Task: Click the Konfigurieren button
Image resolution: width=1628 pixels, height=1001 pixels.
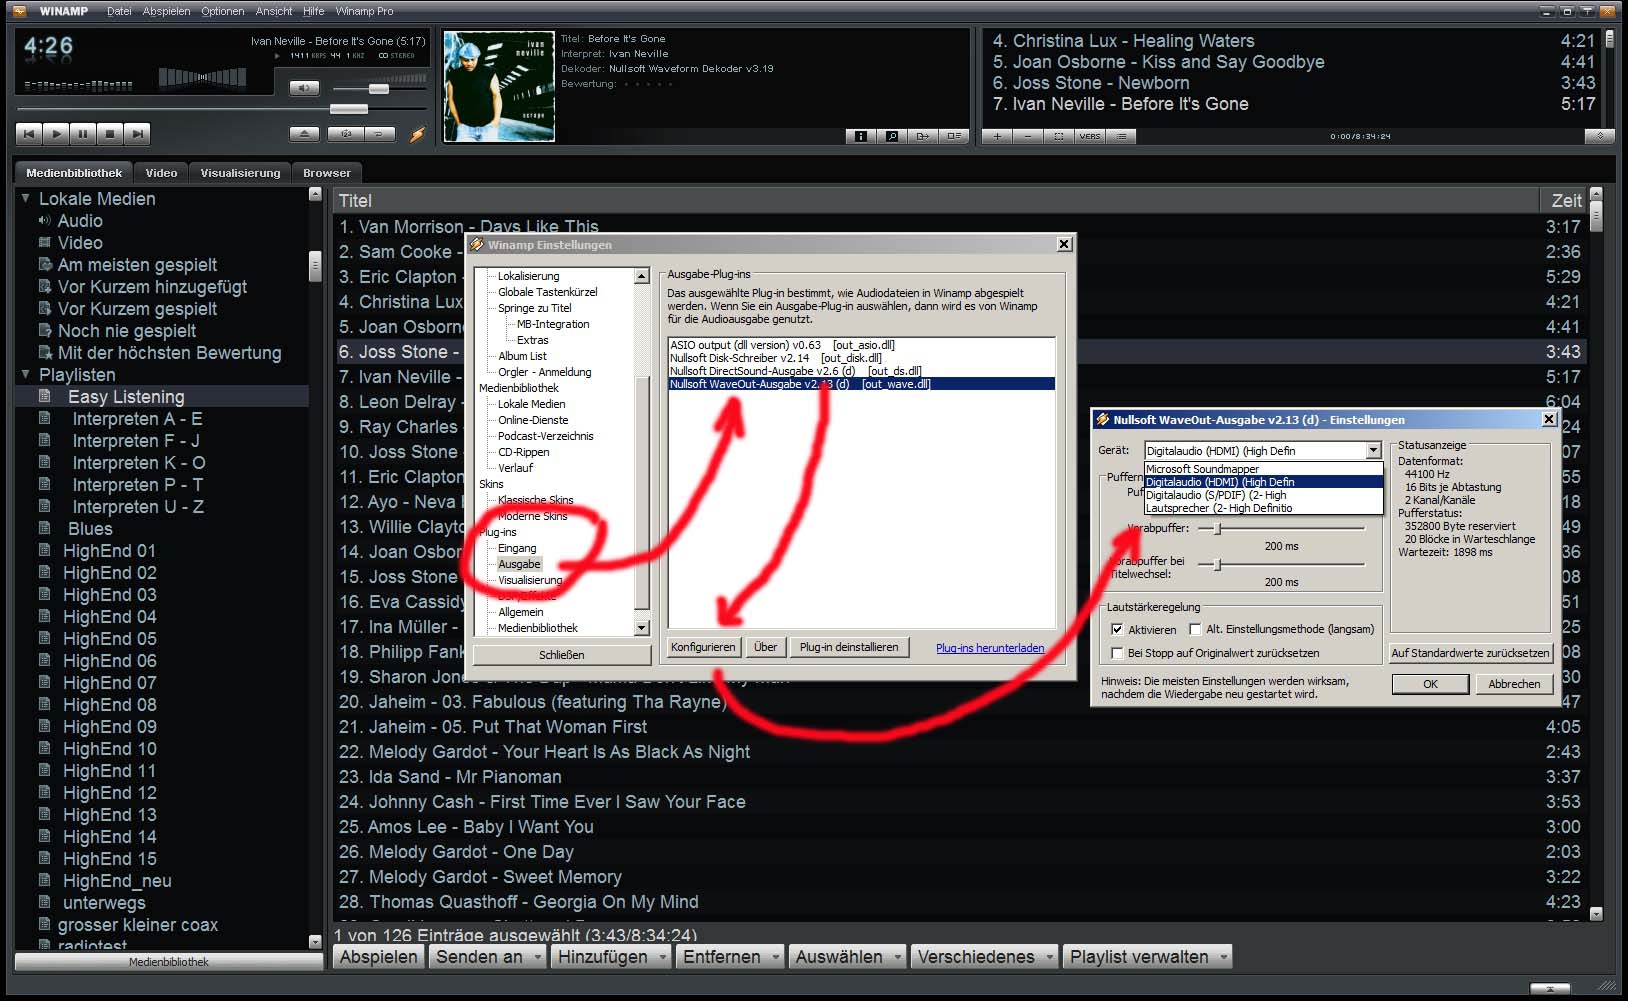Action: [703, 647]
